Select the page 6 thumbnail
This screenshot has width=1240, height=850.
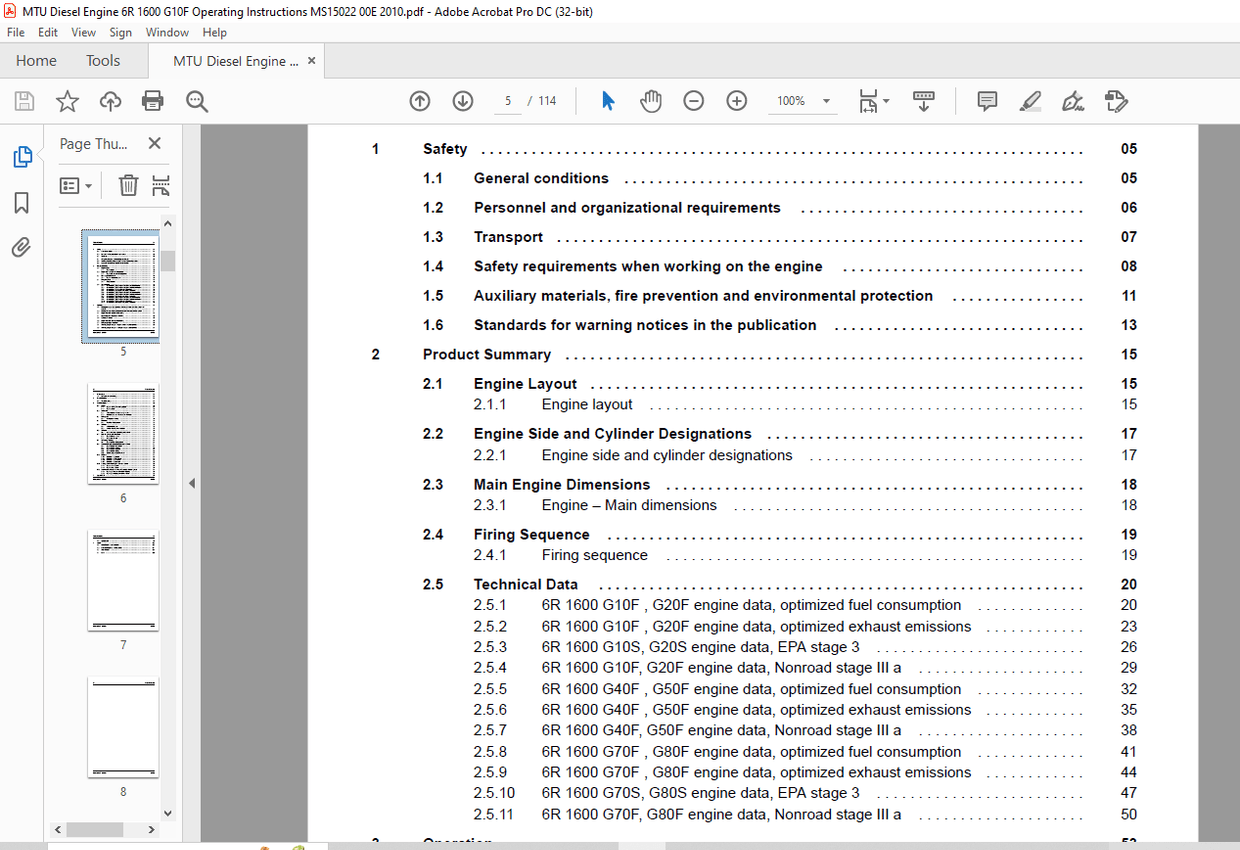[123, 435]
